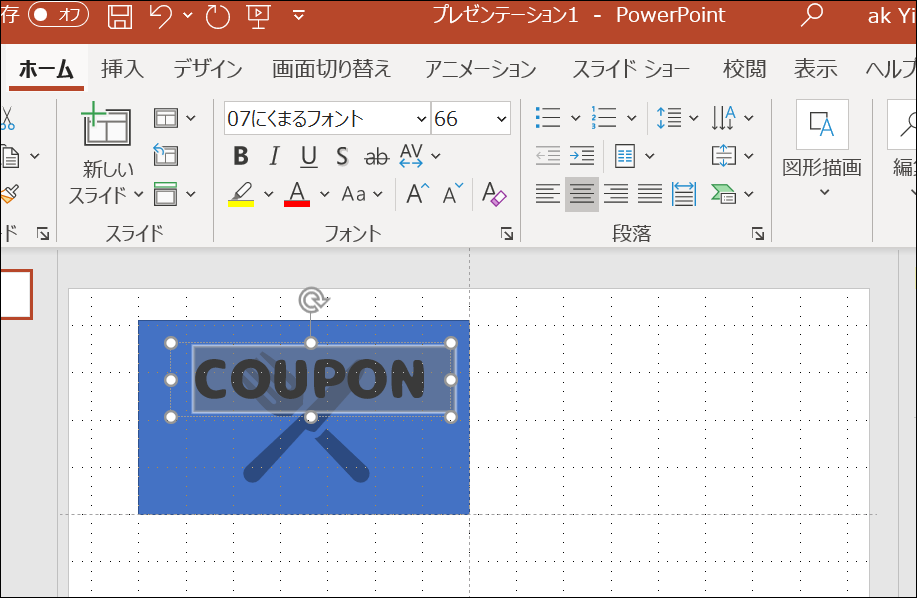This screenshot has width=917, height=598.
Task: Open the ホーム tab
Action: [x=46, y=69]
